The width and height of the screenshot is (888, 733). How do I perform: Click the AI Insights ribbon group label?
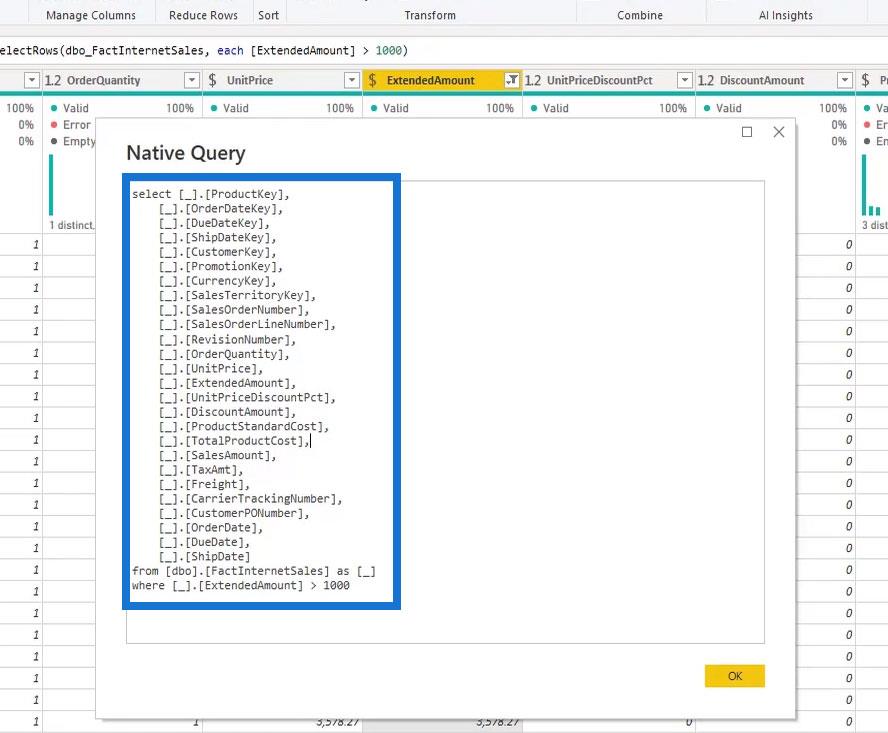[785, 15]
